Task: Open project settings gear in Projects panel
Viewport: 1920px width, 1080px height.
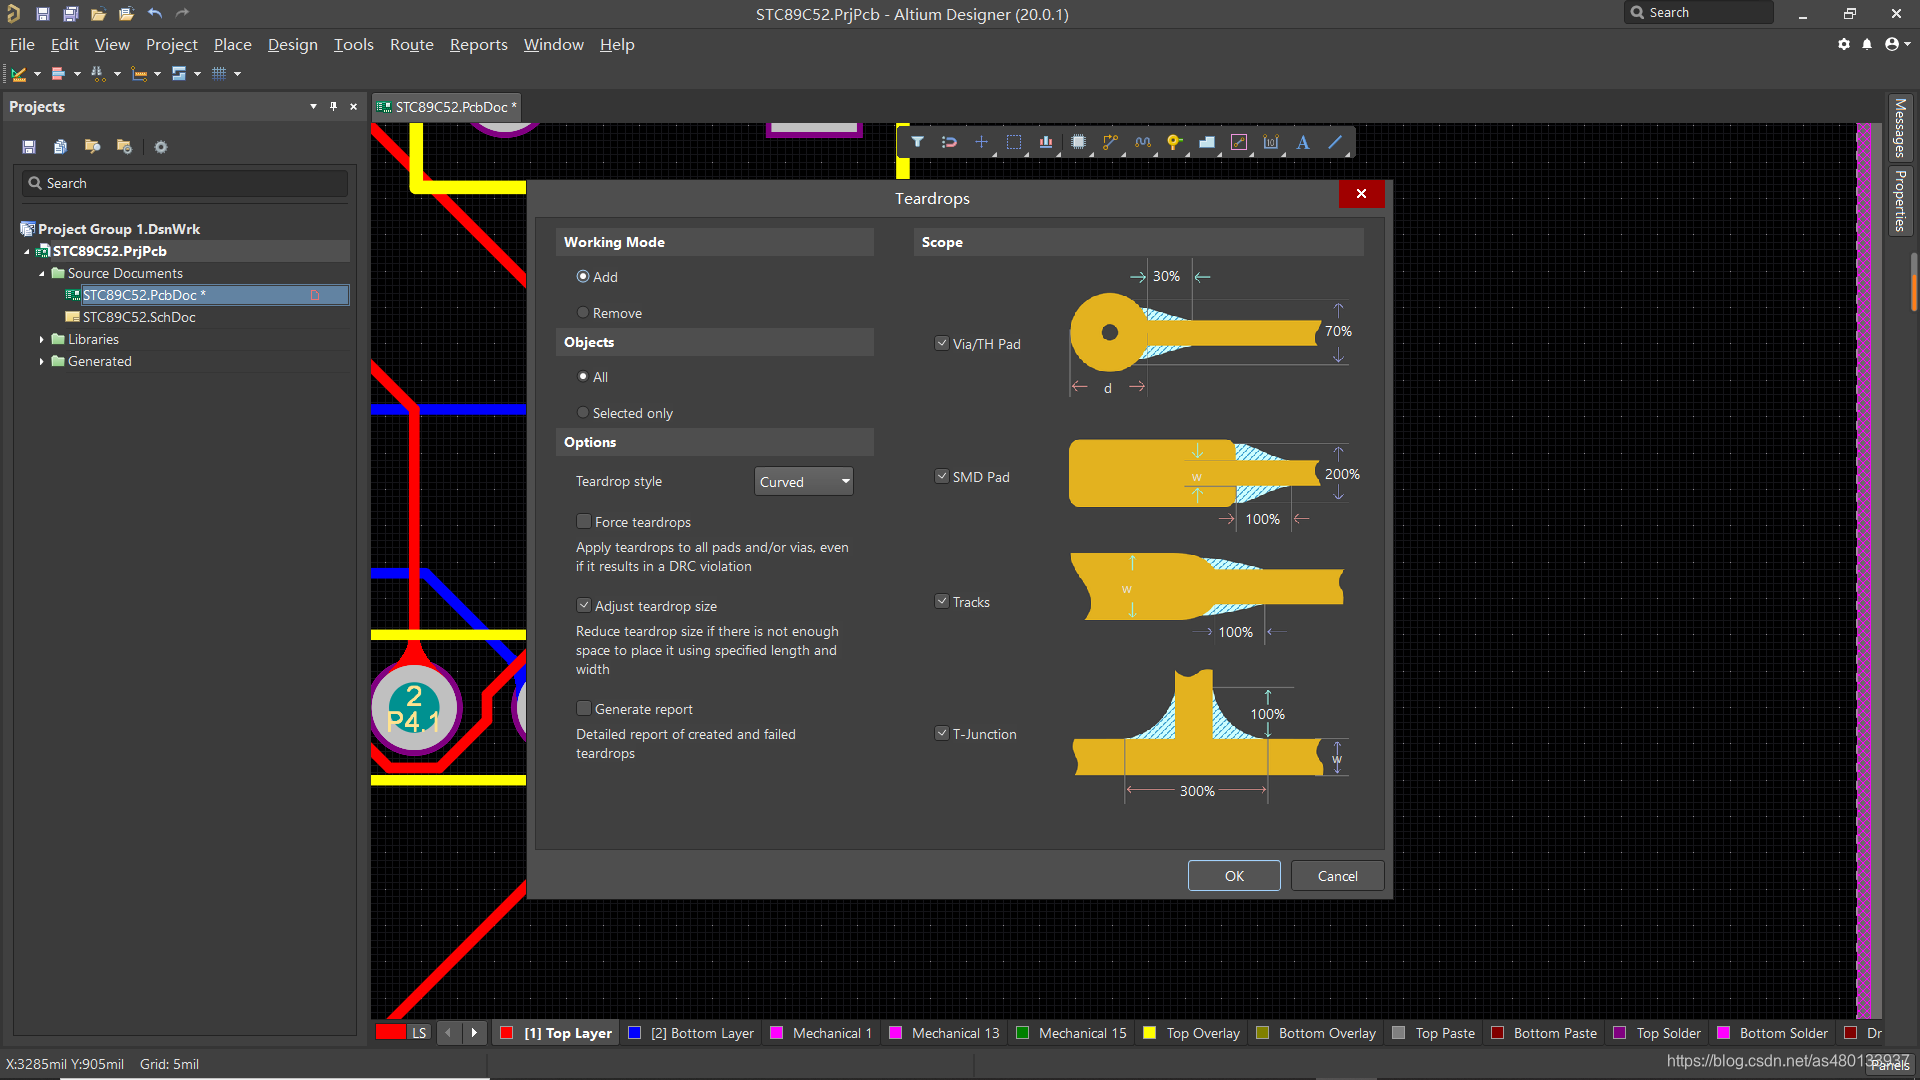Action: point(160,147)
